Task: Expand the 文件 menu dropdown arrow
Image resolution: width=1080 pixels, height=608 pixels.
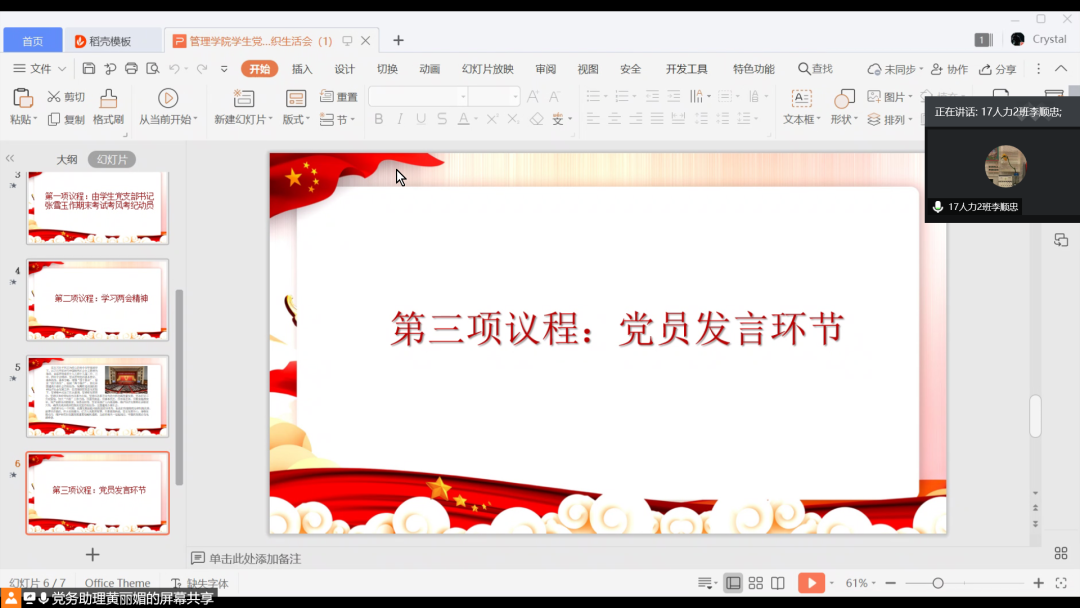Action: point(62,69)
